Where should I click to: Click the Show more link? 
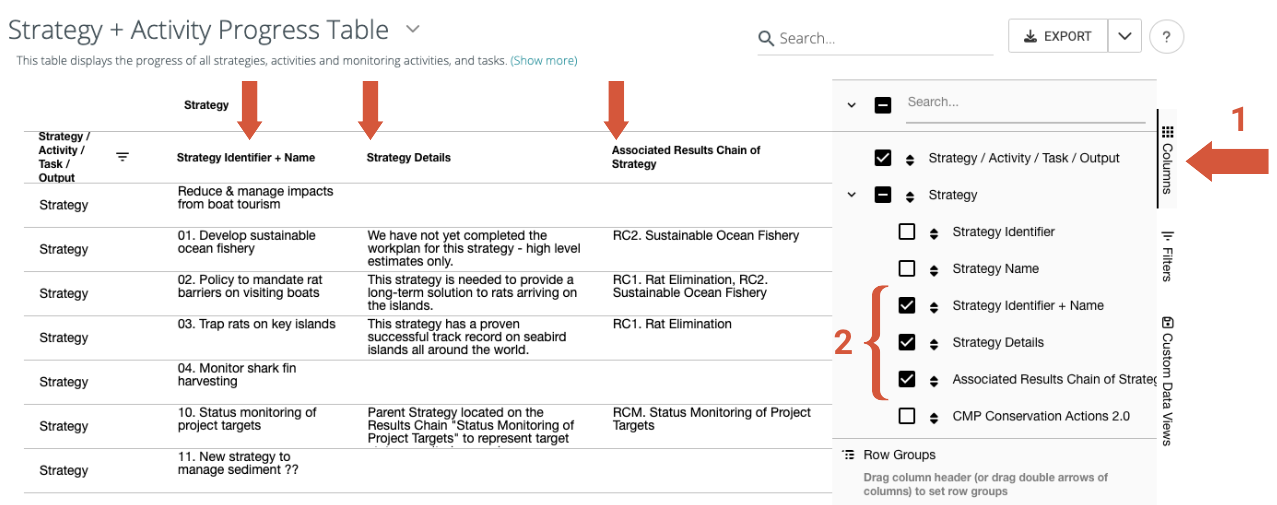544,61
